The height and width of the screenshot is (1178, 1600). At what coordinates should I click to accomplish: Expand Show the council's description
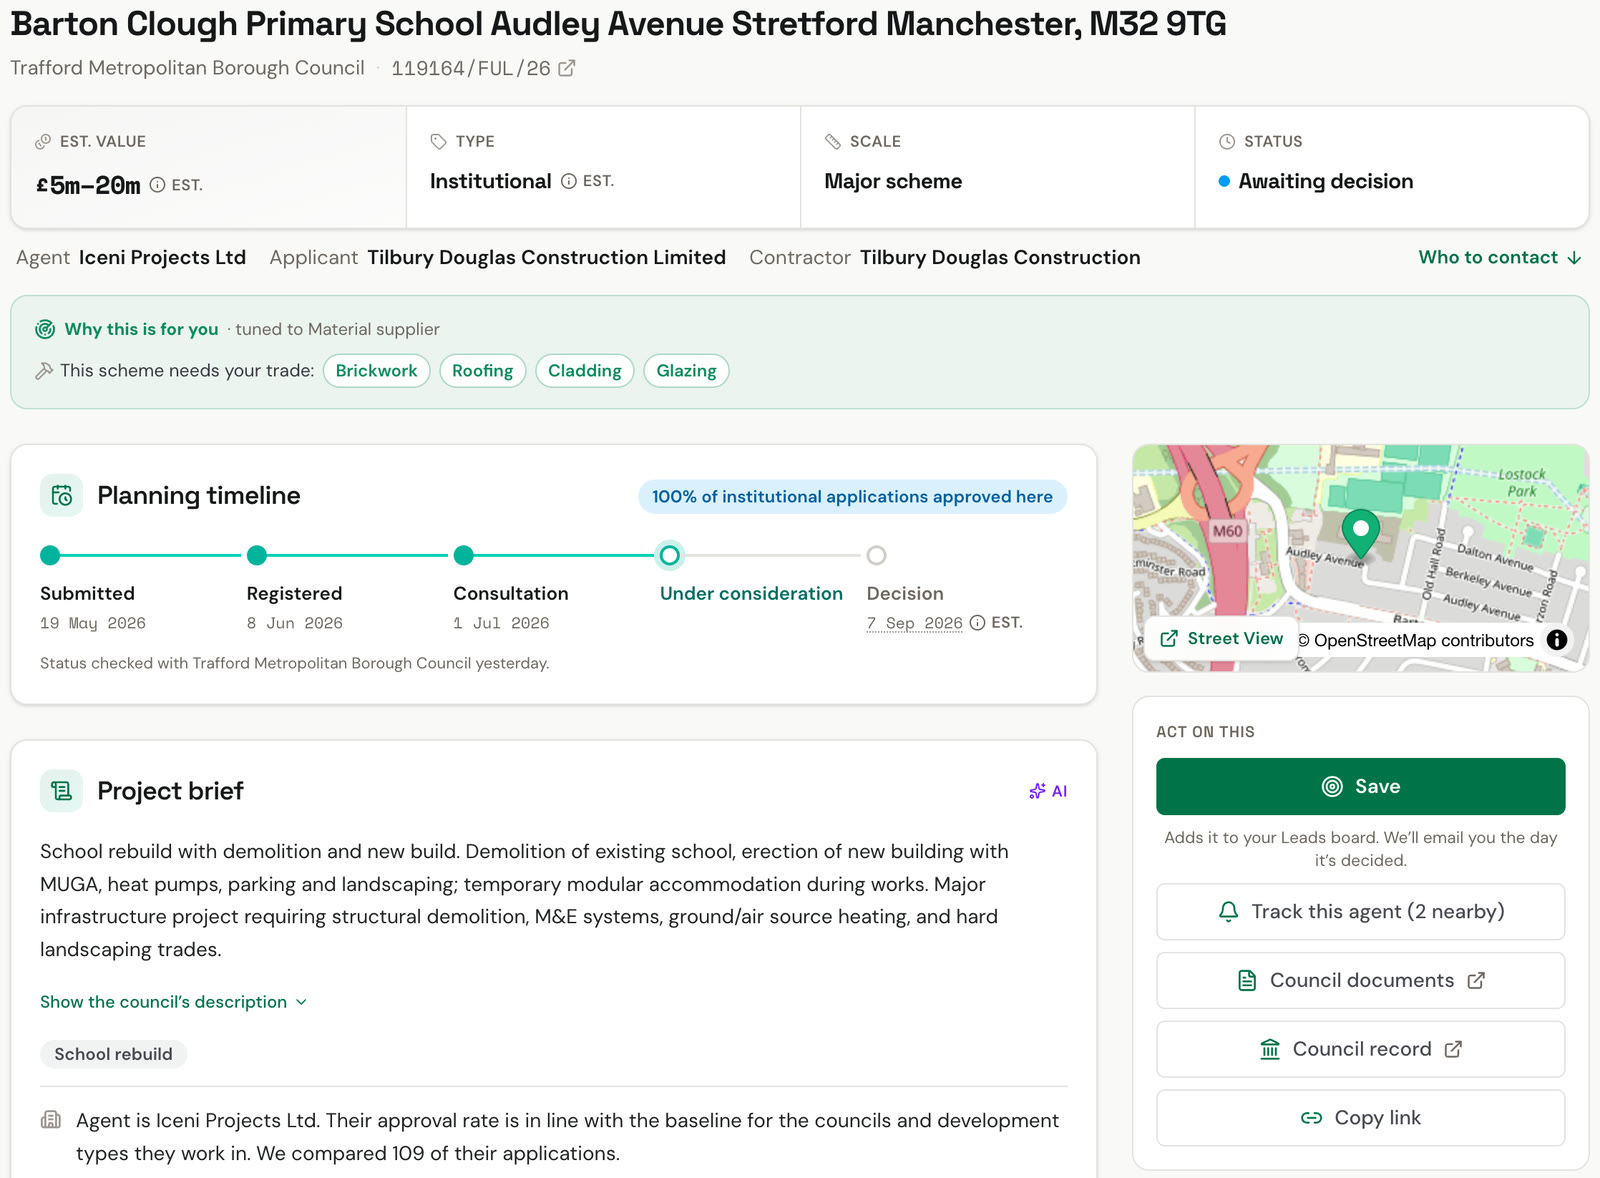tap(173, 1002)
